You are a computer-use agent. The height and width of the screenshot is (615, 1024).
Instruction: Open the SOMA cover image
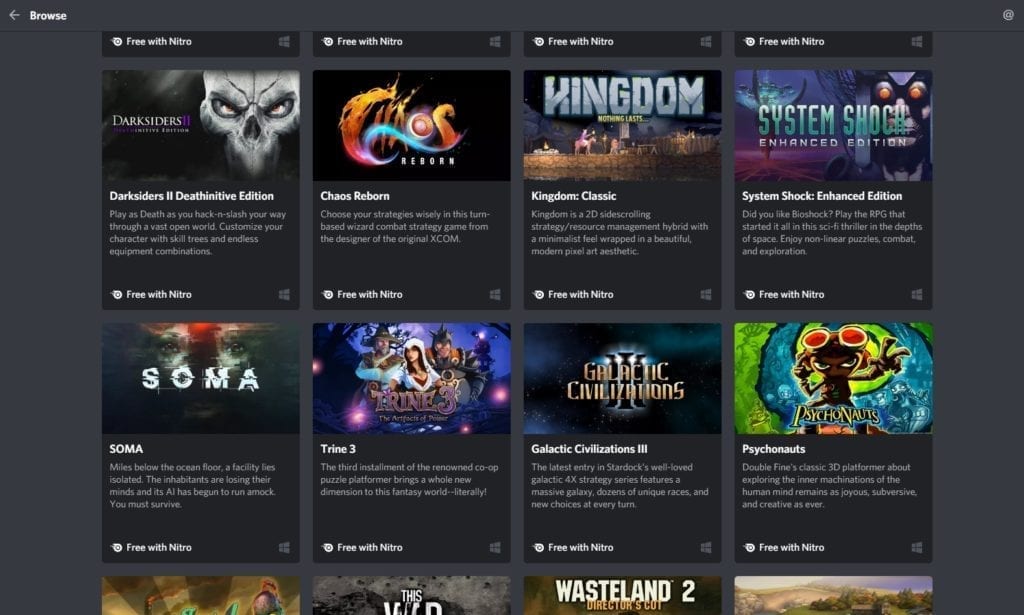[200, 378]
